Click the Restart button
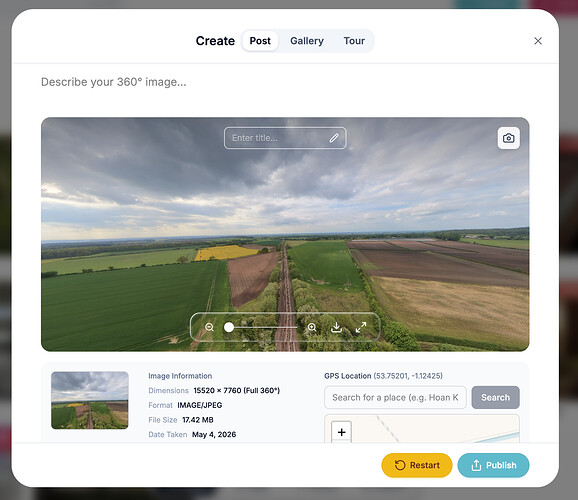578x500 pixels. click(417, 465)
